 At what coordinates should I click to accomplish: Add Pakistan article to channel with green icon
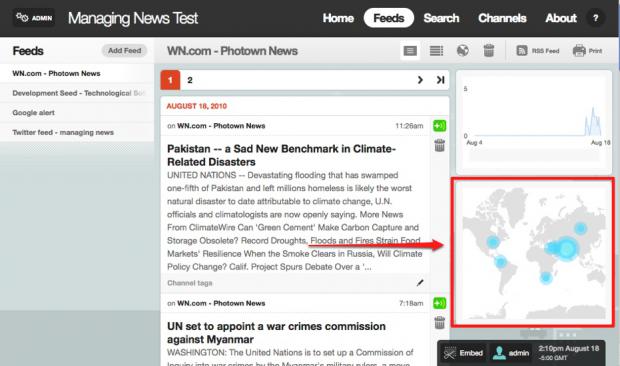[x=440, y=126]
